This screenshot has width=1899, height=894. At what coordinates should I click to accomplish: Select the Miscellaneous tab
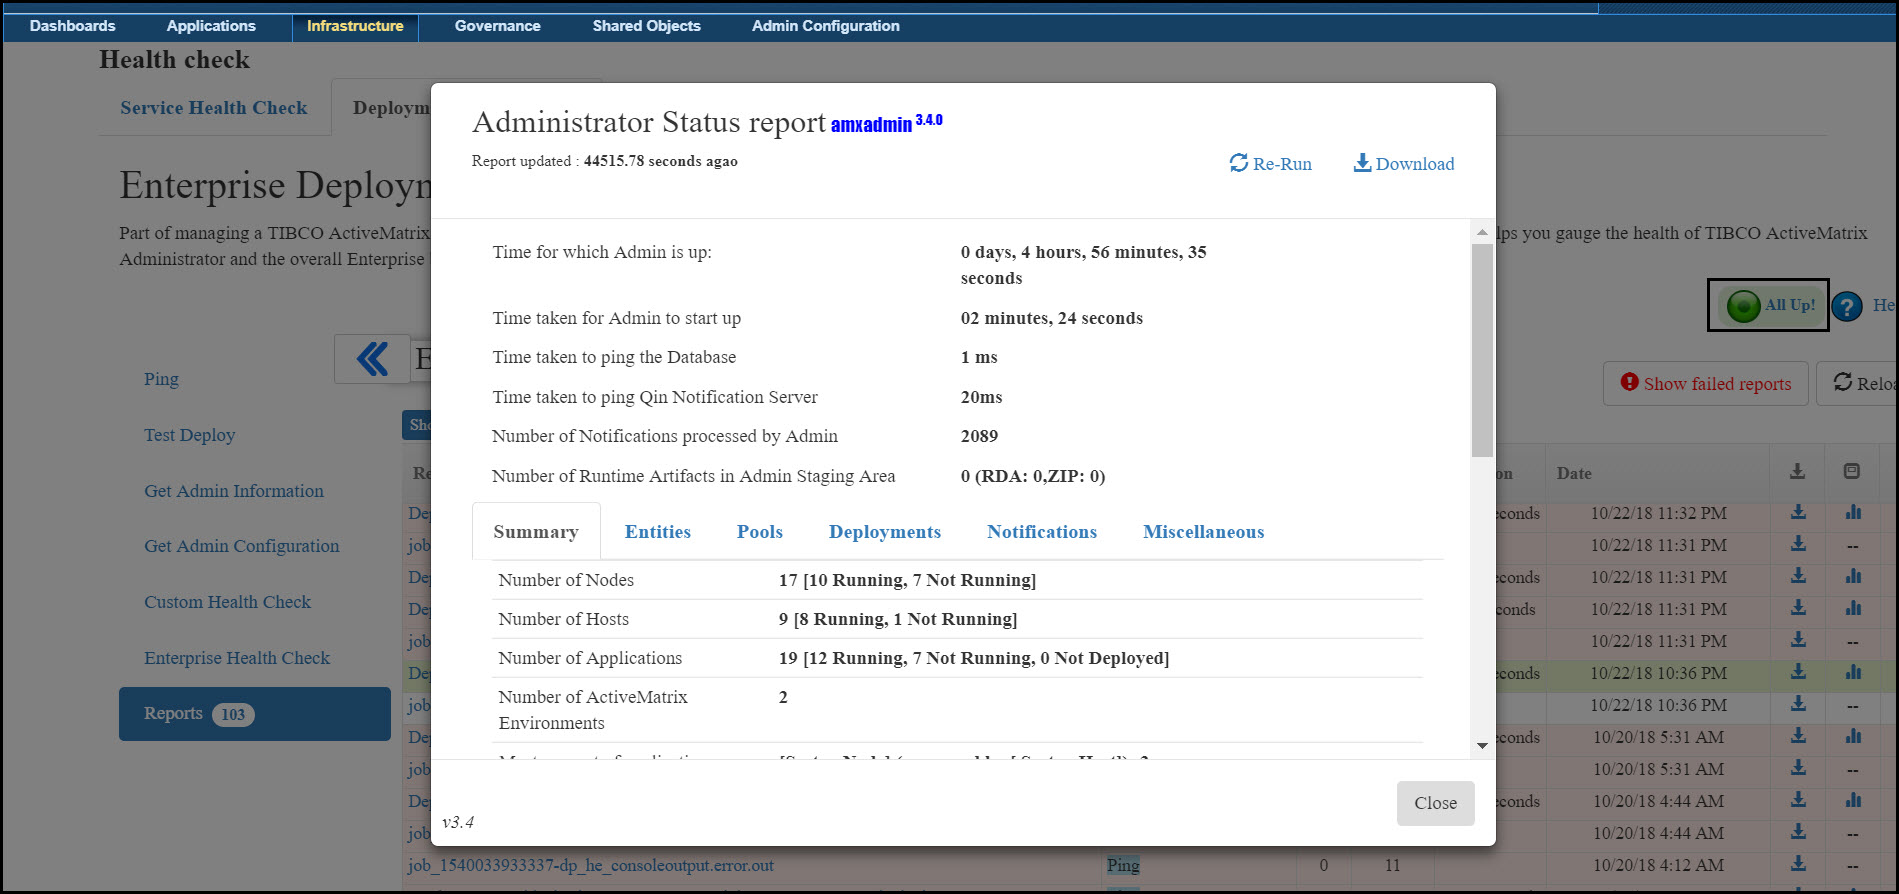1204,531
